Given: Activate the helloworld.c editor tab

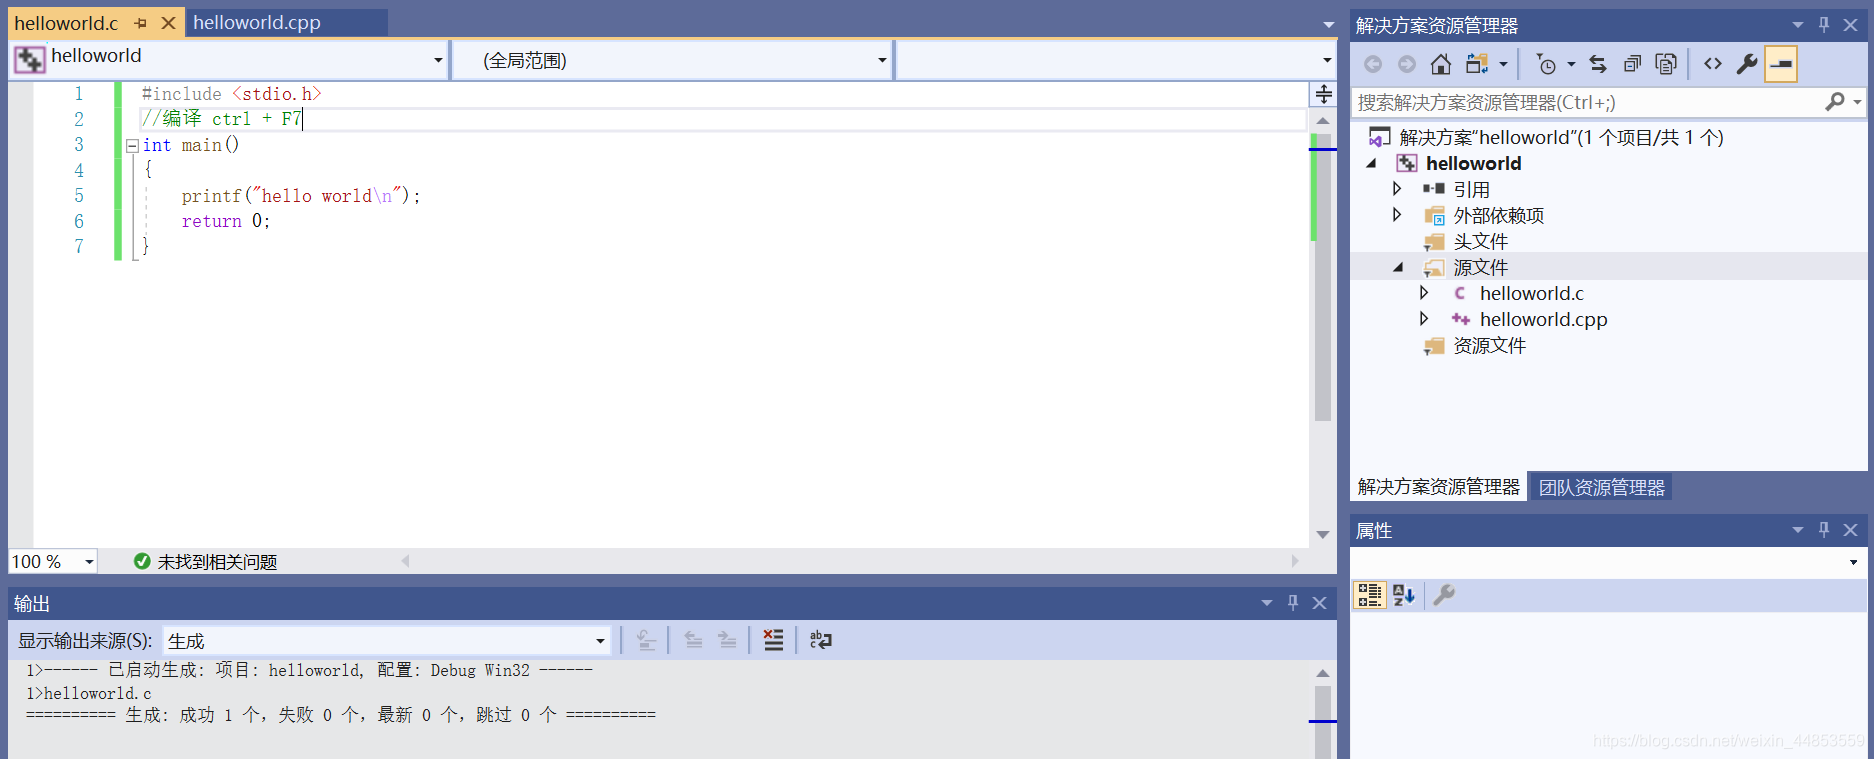Looking at the screenshot, I should click(66, 23).
